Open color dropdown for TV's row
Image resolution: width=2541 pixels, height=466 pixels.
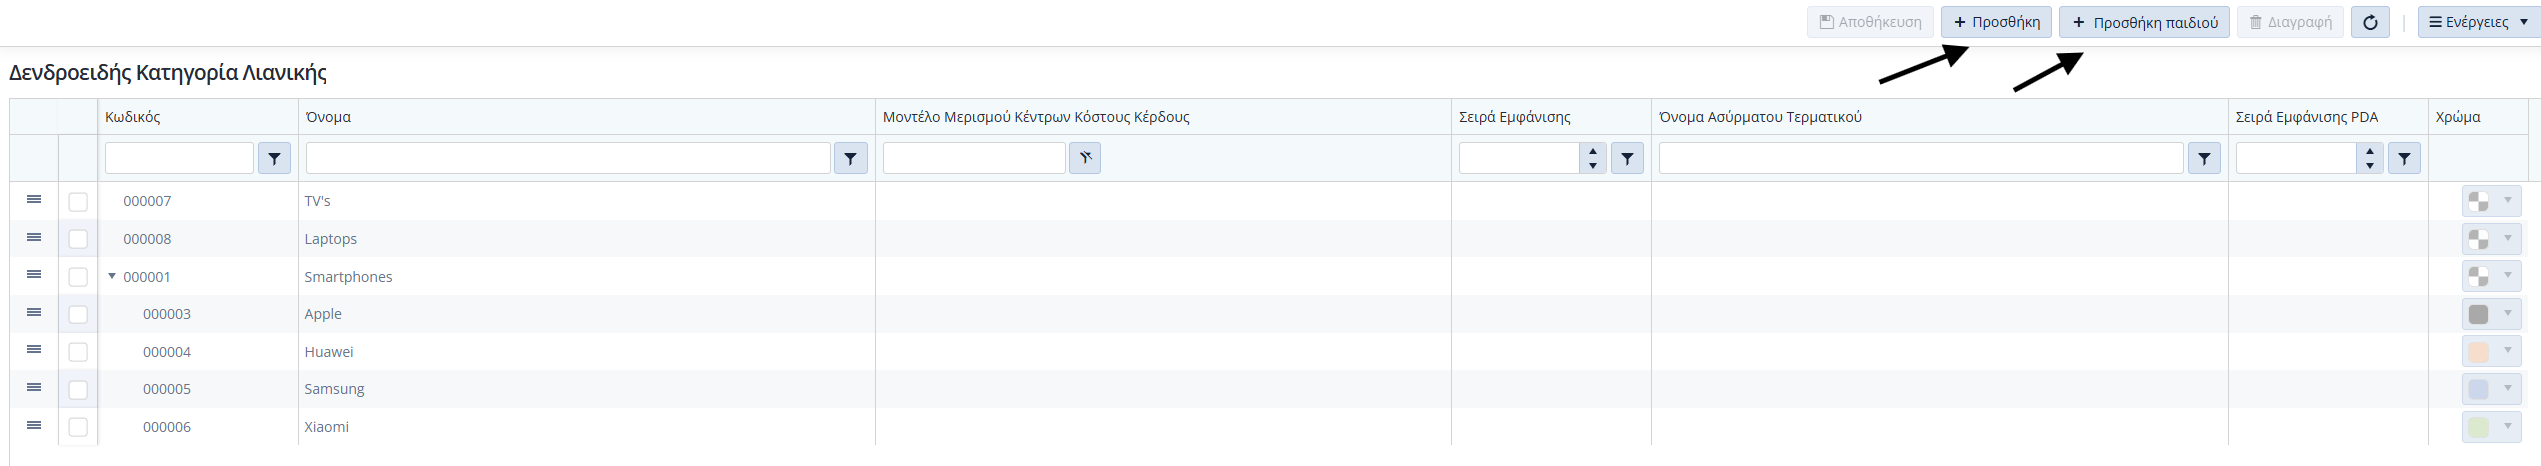[2491, 201]
